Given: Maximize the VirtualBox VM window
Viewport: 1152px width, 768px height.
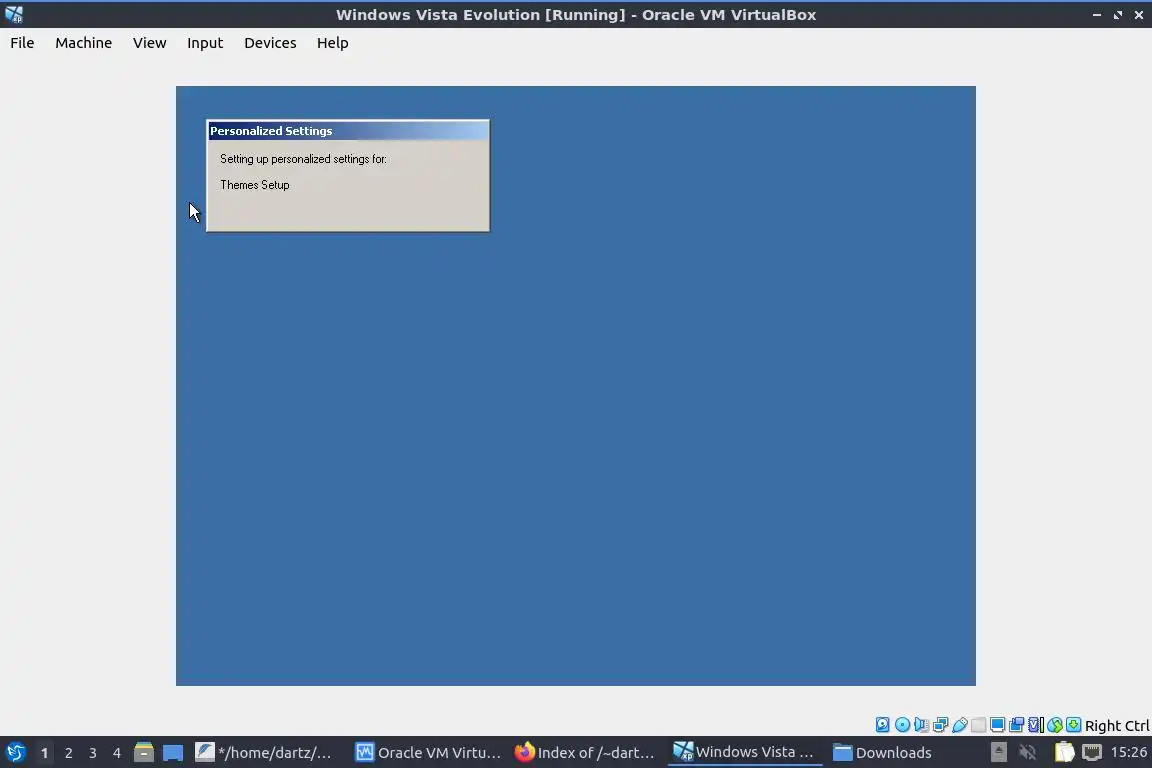Looking at the screenshot, I should point(1117,15).
